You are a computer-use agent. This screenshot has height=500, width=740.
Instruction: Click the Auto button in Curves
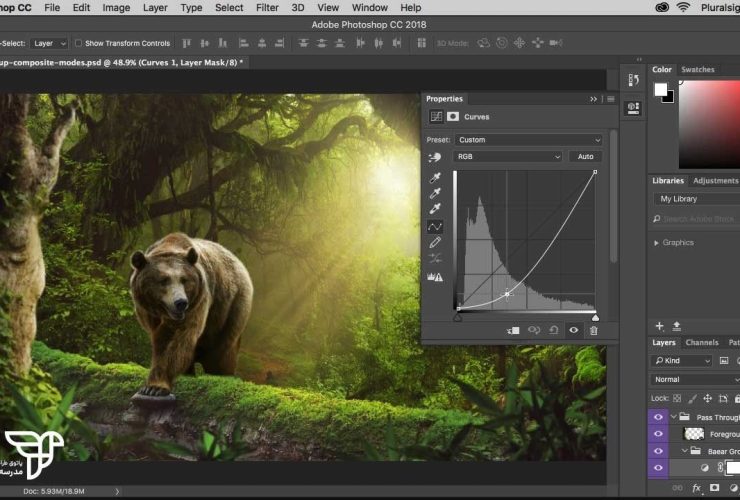[x=585, y=157]
